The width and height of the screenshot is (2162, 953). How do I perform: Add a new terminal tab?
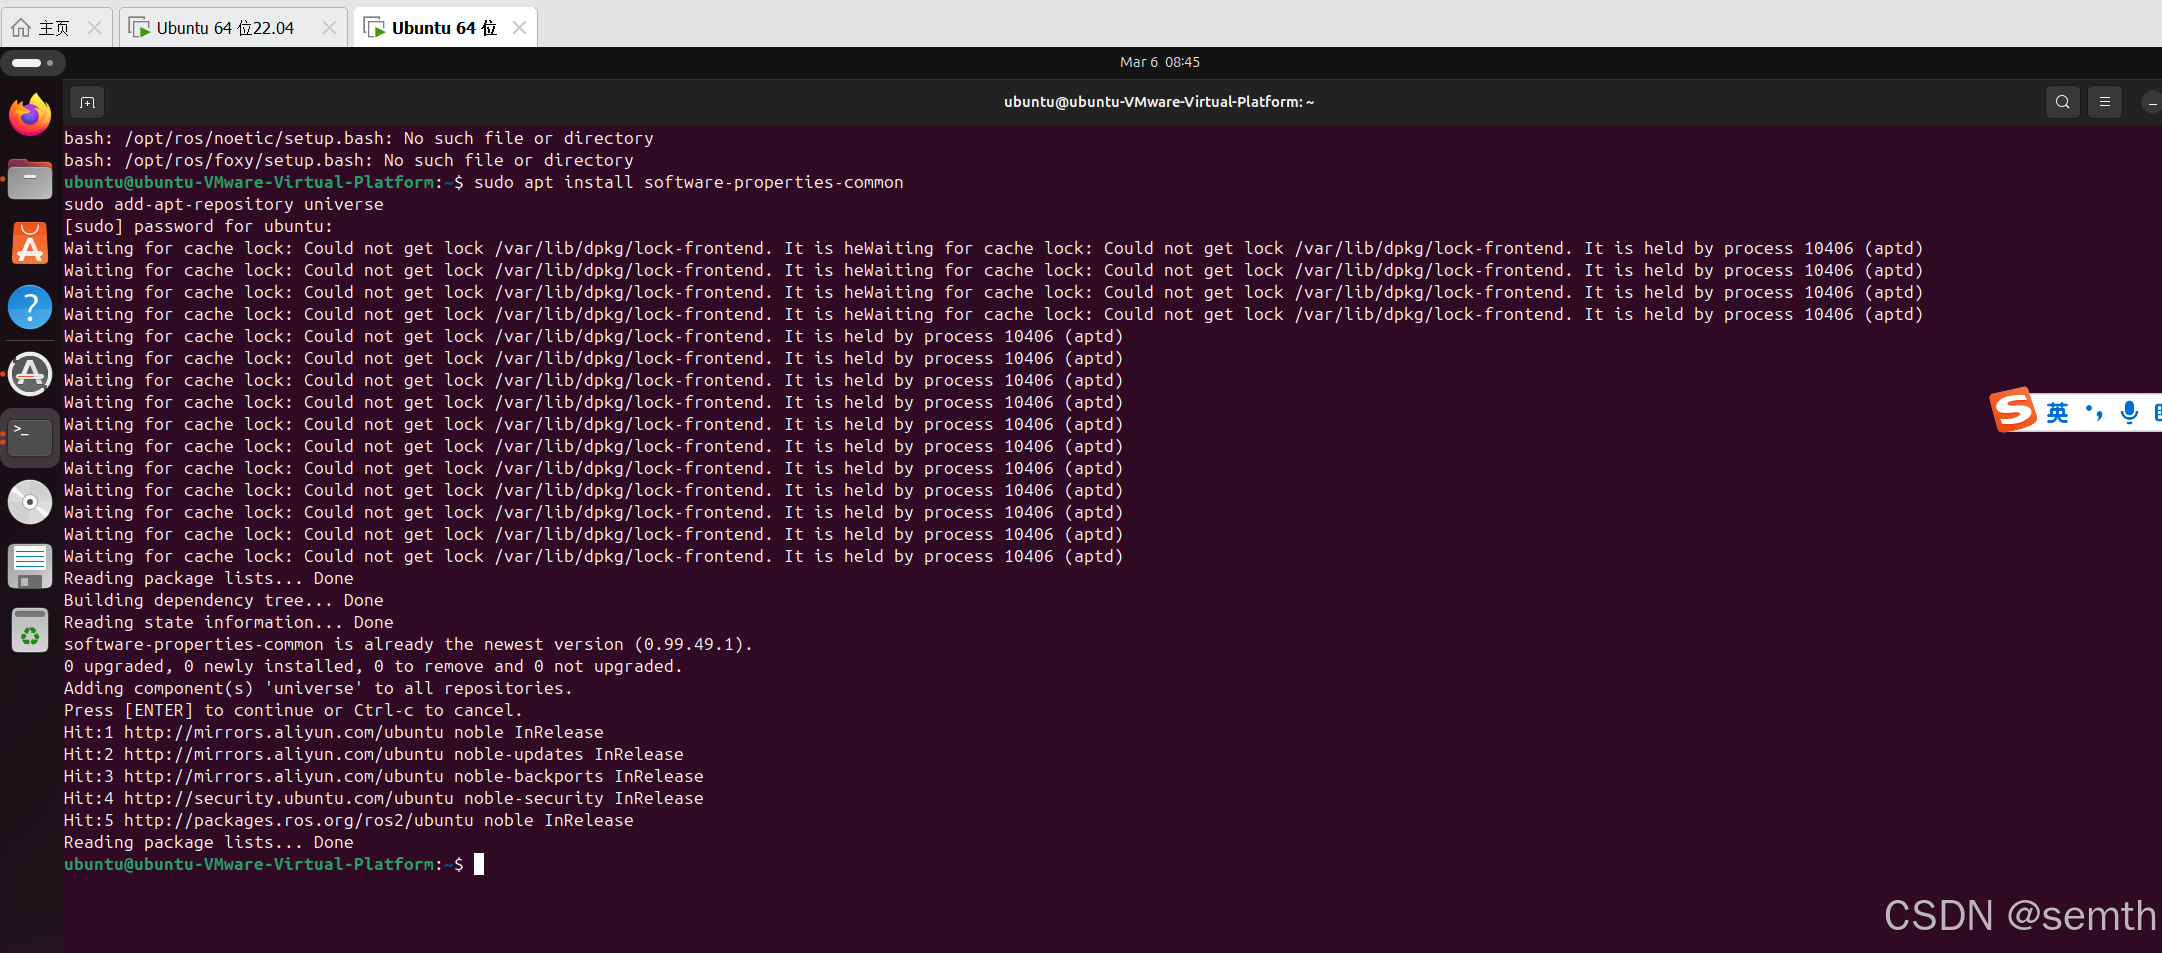pos(87,102)
